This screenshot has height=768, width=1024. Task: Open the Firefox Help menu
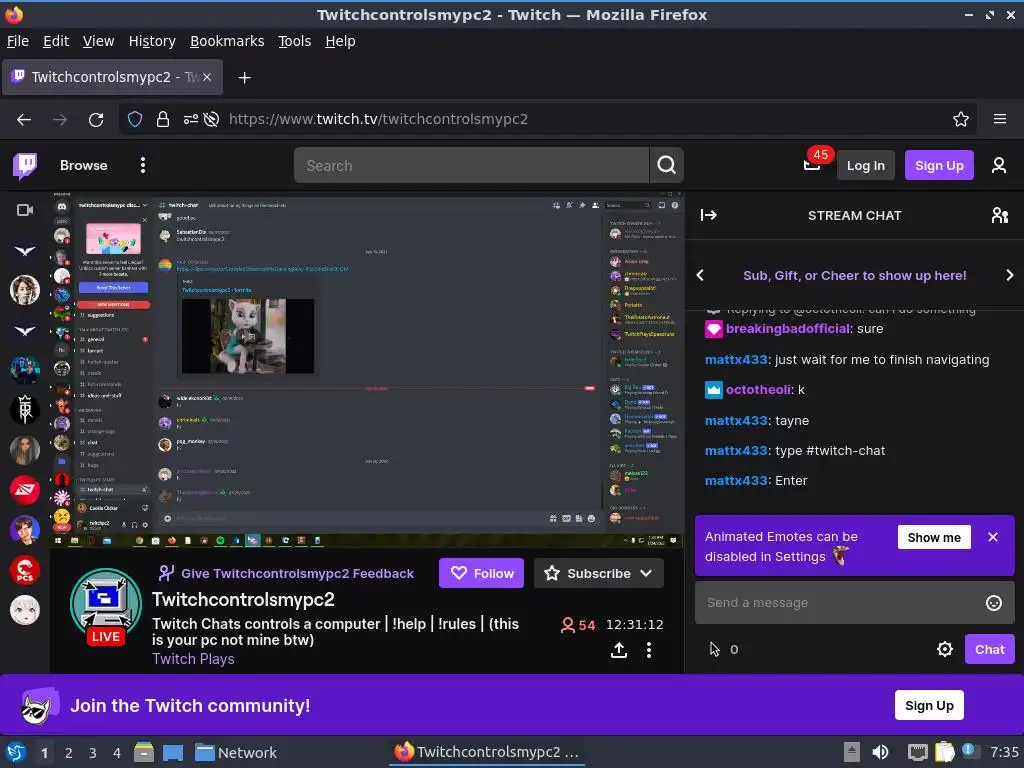coord(340,41)
